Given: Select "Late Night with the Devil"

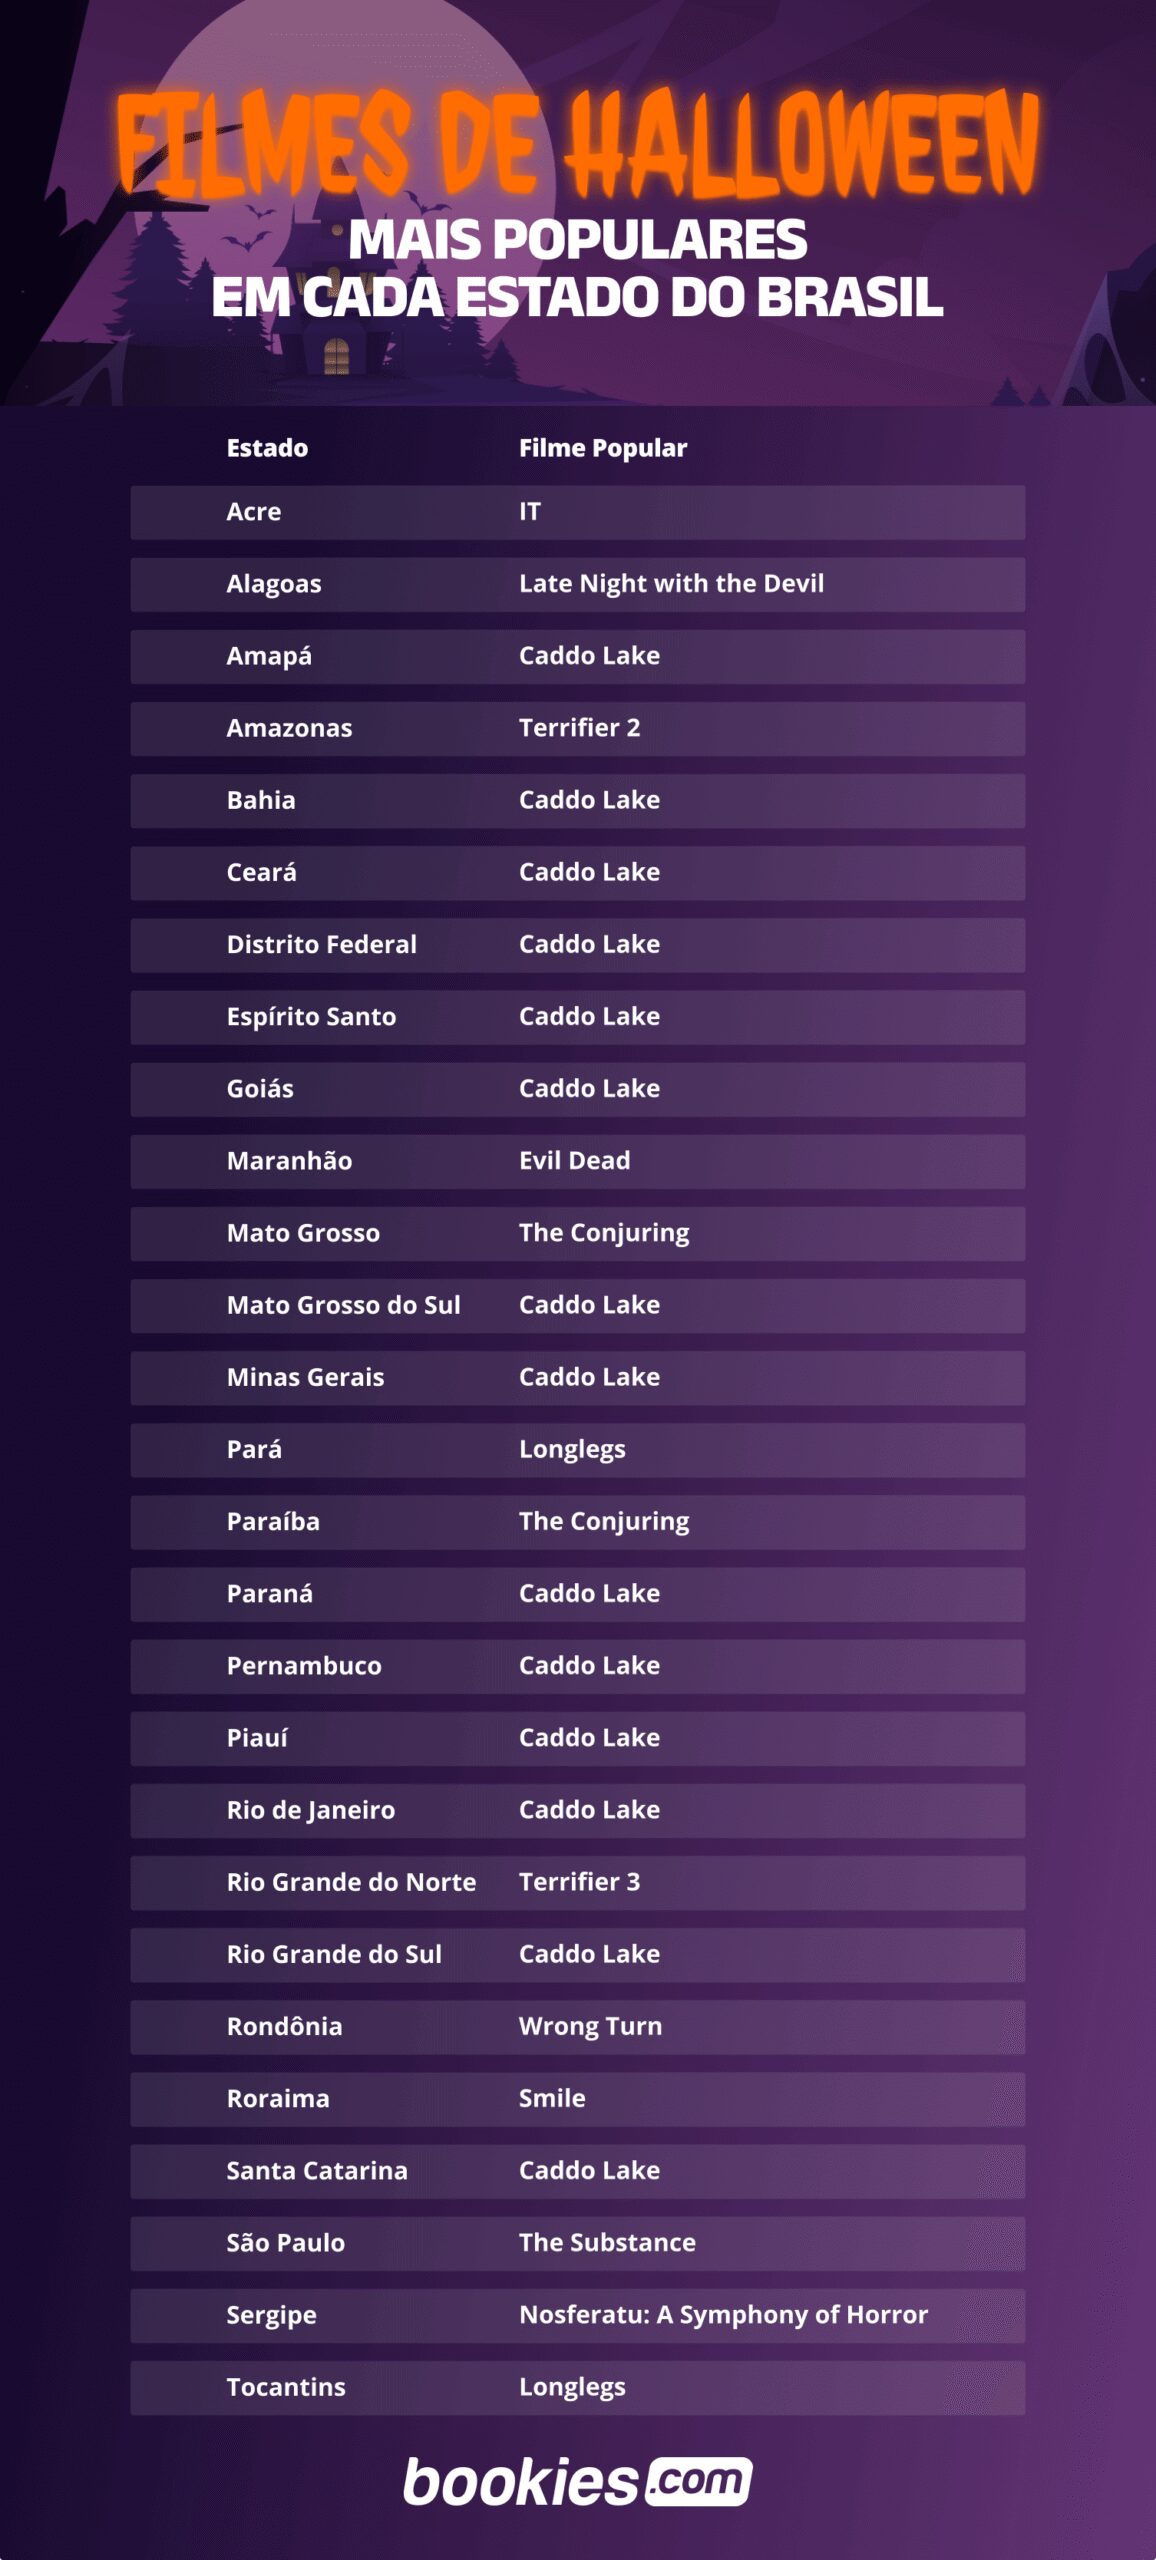Looking at the screenshot, I should coord(671,584).
